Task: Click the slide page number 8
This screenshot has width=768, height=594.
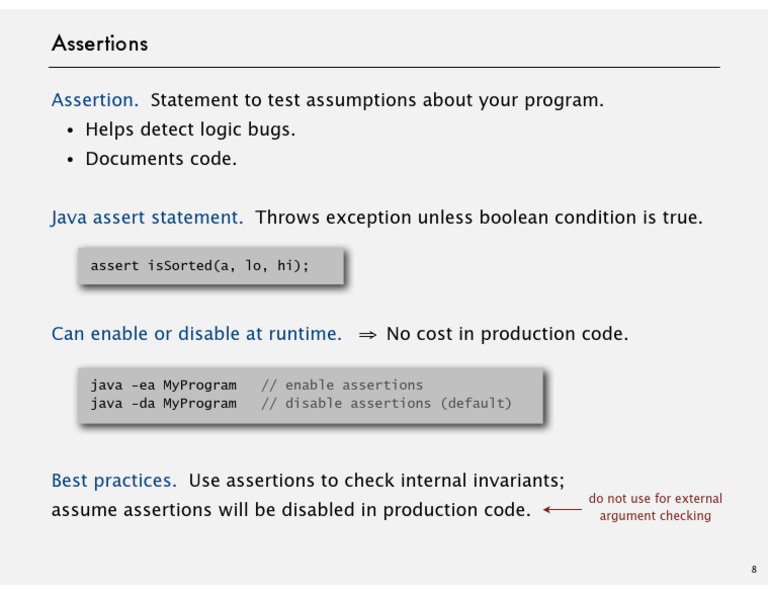Action: [754, 570]
